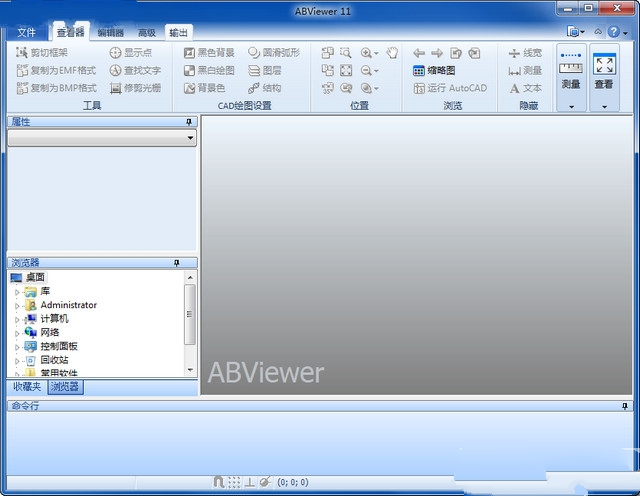Viewport: 640px width, 496px height.
Task: Click the rightmost icon in 浏览 top row
Action: tap(474, 53)
